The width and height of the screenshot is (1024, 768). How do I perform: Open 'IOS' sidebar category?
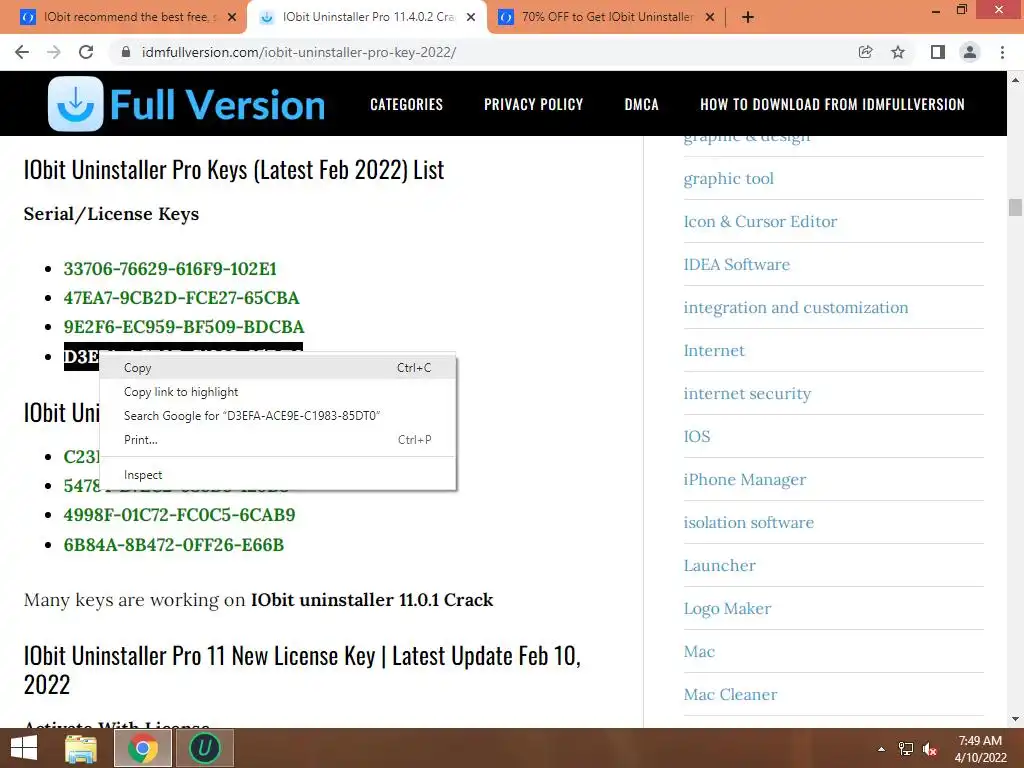click(697, 436)
